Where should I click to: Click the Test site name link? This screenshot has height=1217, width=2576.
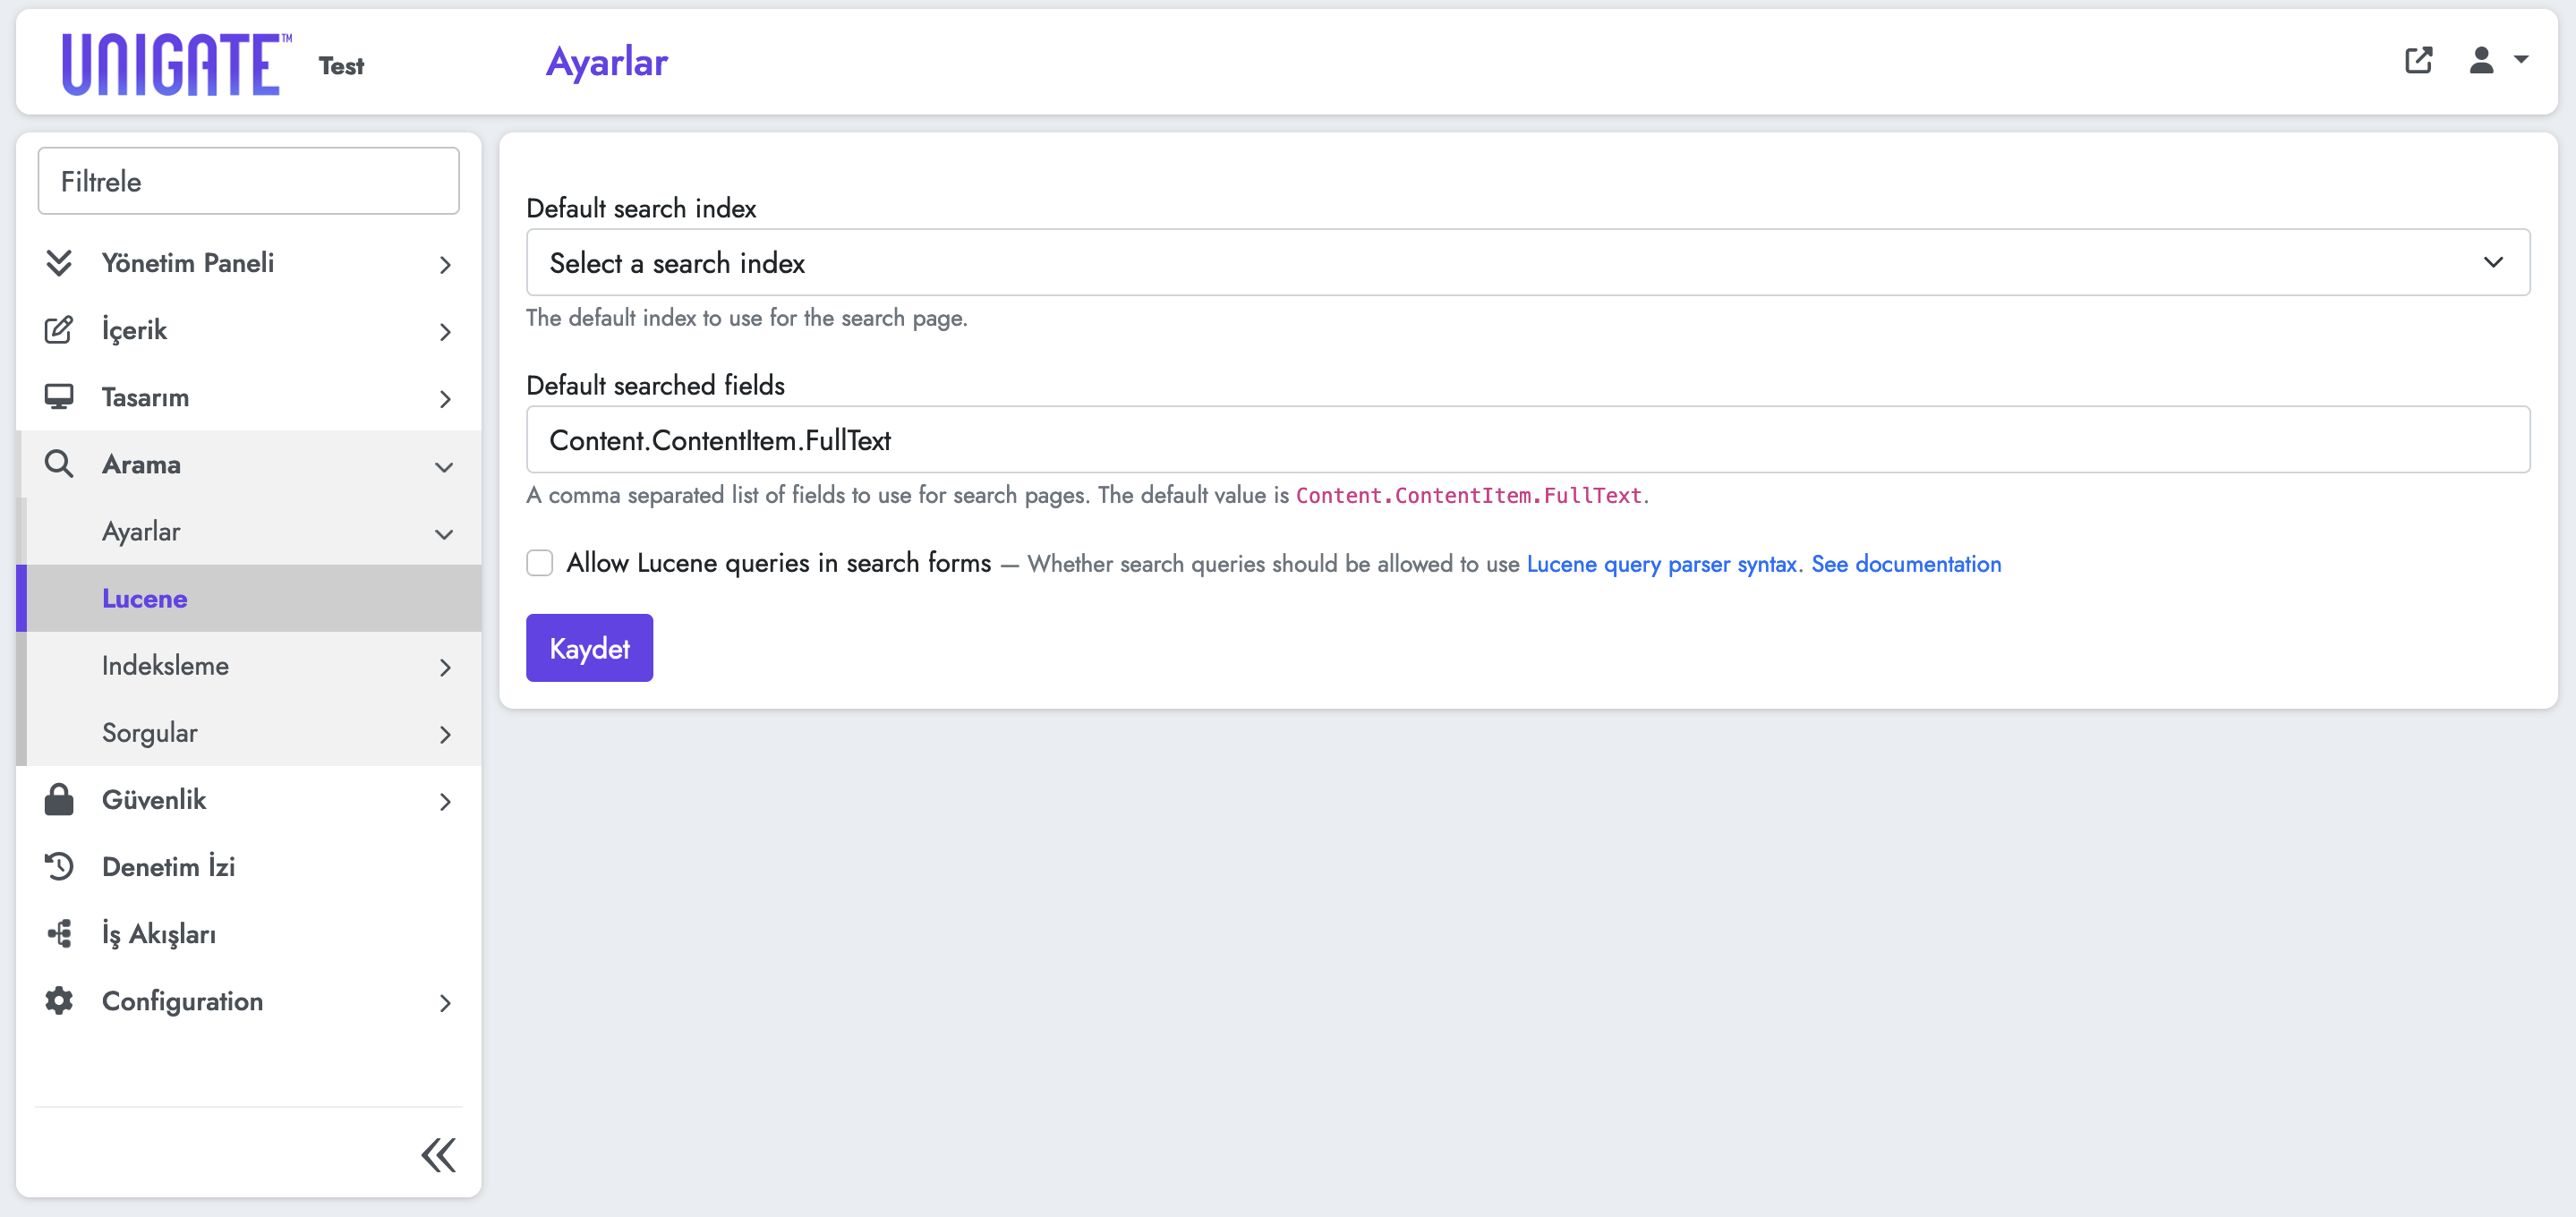coord(341,65)
